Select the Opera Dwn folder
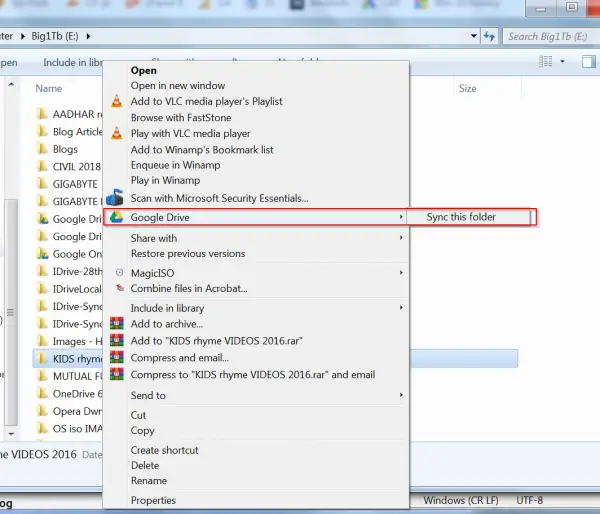This screenshot has width=600, height=514. pyautogui.click(x=77, y=411)
